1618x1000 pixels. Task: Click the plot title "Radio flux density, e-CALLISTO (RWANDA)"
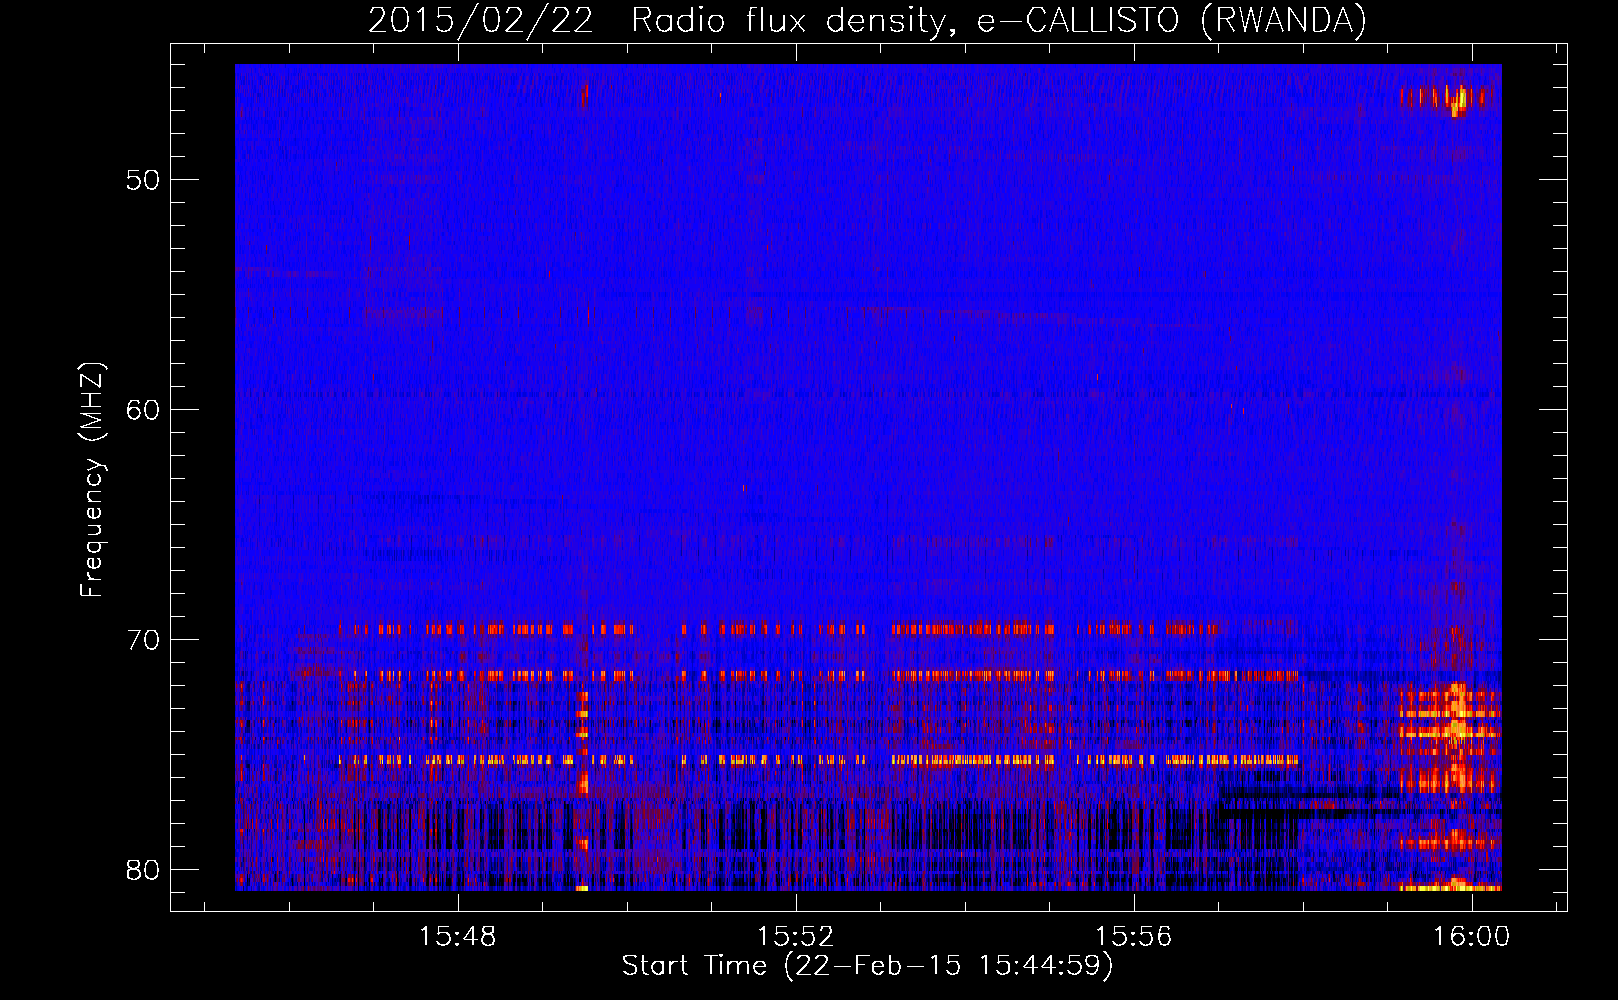click(999, 21)
